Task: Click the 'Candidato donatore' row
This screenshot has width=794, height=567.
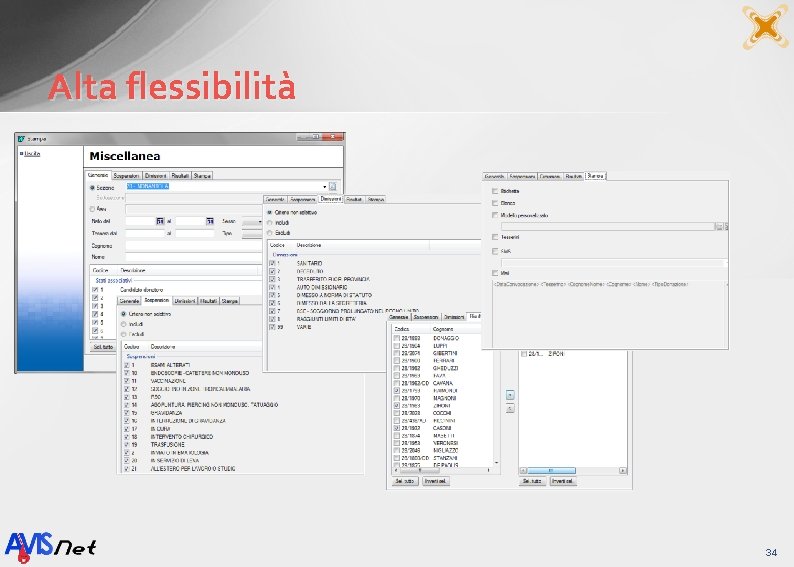Action: click(x=141, y=290)
